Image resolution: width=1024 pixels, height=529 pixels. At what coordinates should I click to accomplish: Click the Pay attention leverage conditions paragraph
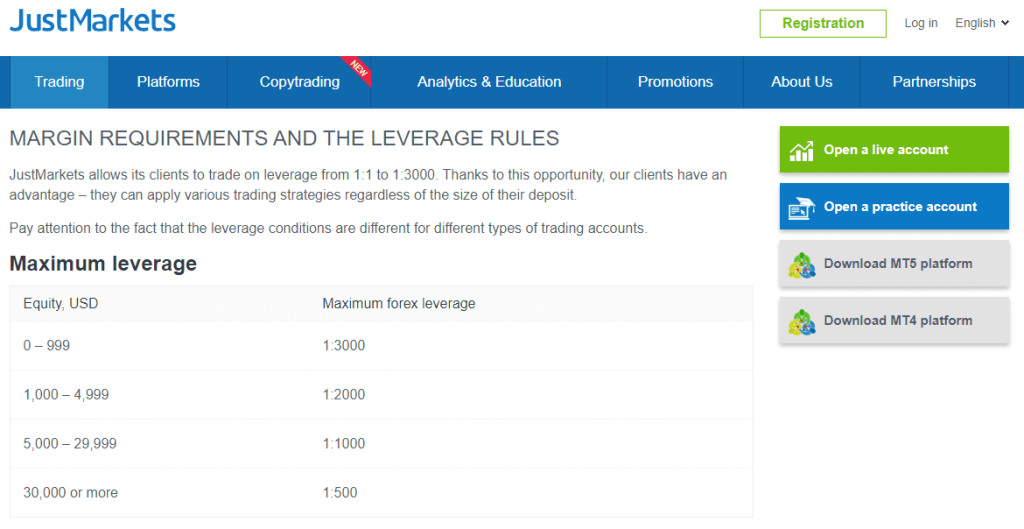click(x=328, y=229)
